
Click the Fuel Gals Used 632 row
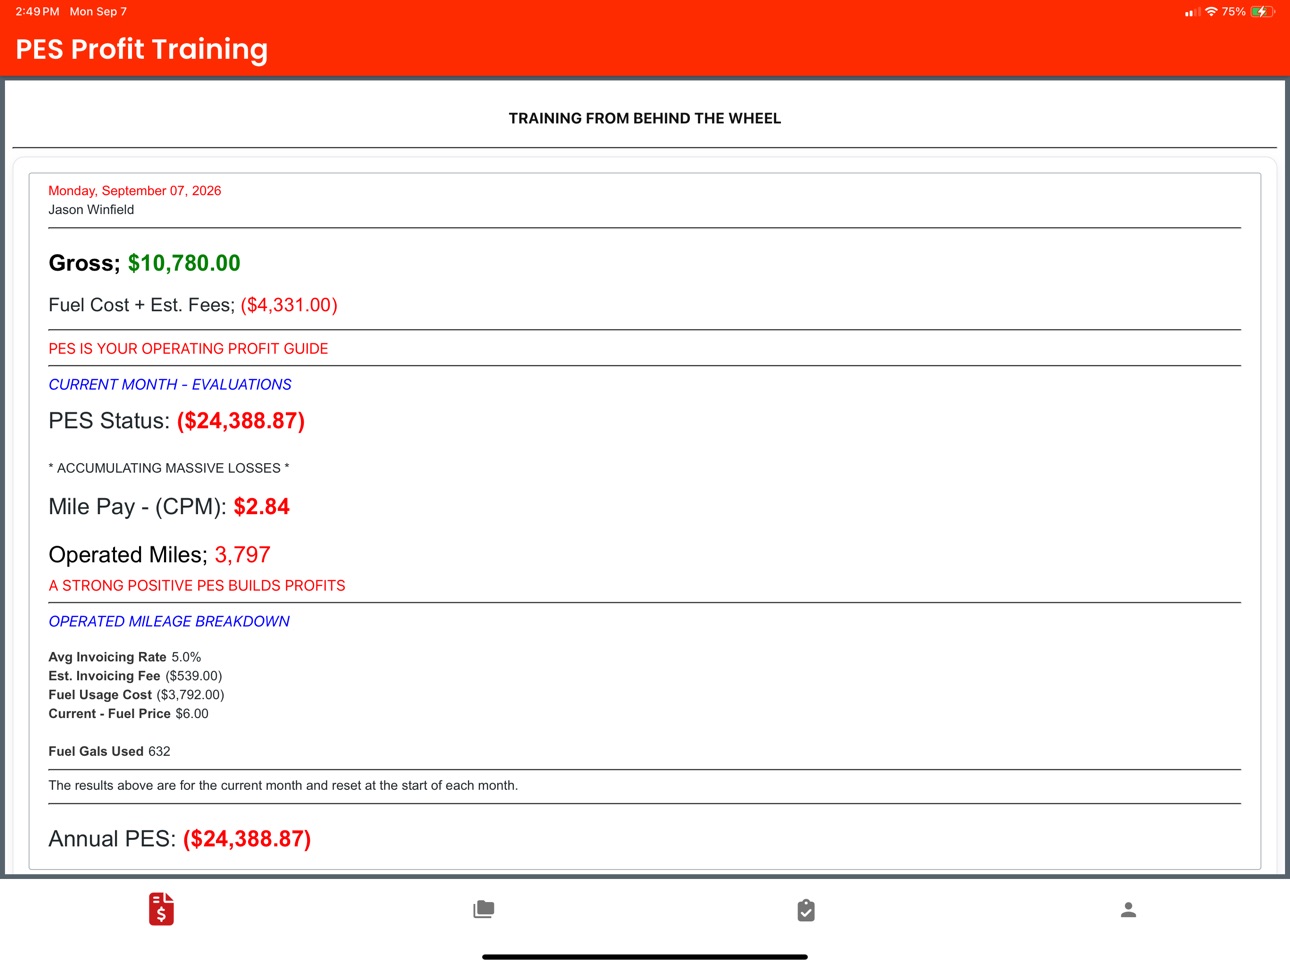(109, 752)
